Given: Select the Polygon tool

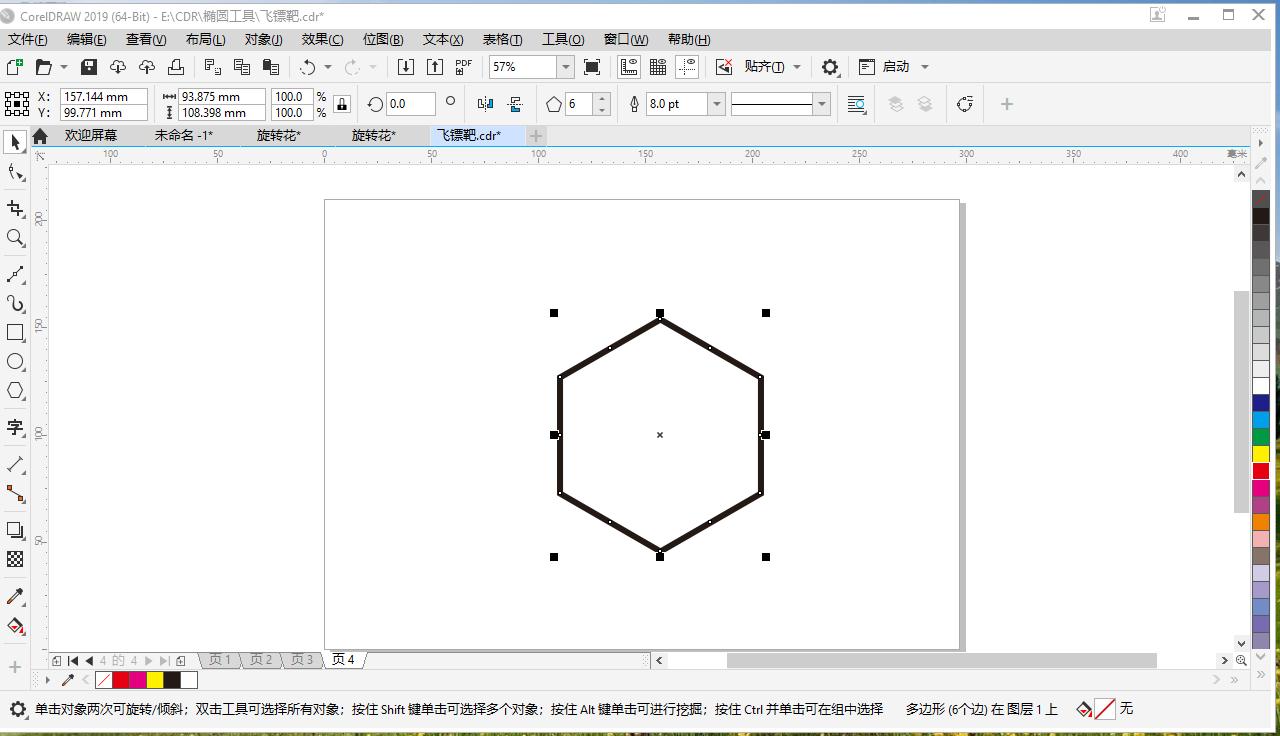Looking at the screenshot, I should coord(15,392).
